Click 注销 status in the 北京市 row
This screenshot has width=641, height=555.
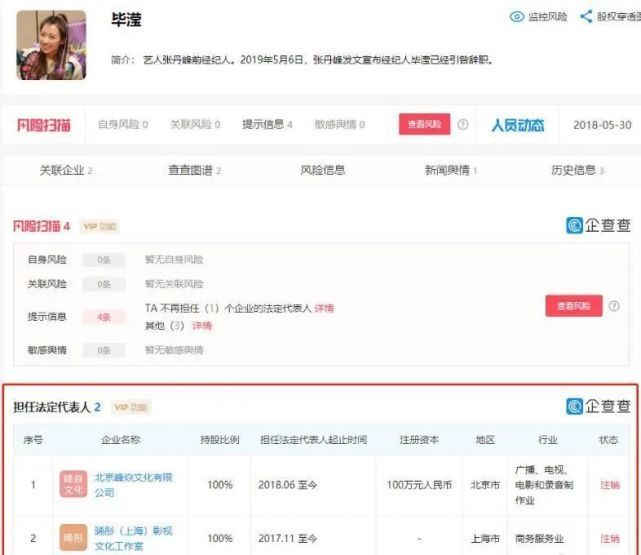pyautogui.click(x=610, y=485)
